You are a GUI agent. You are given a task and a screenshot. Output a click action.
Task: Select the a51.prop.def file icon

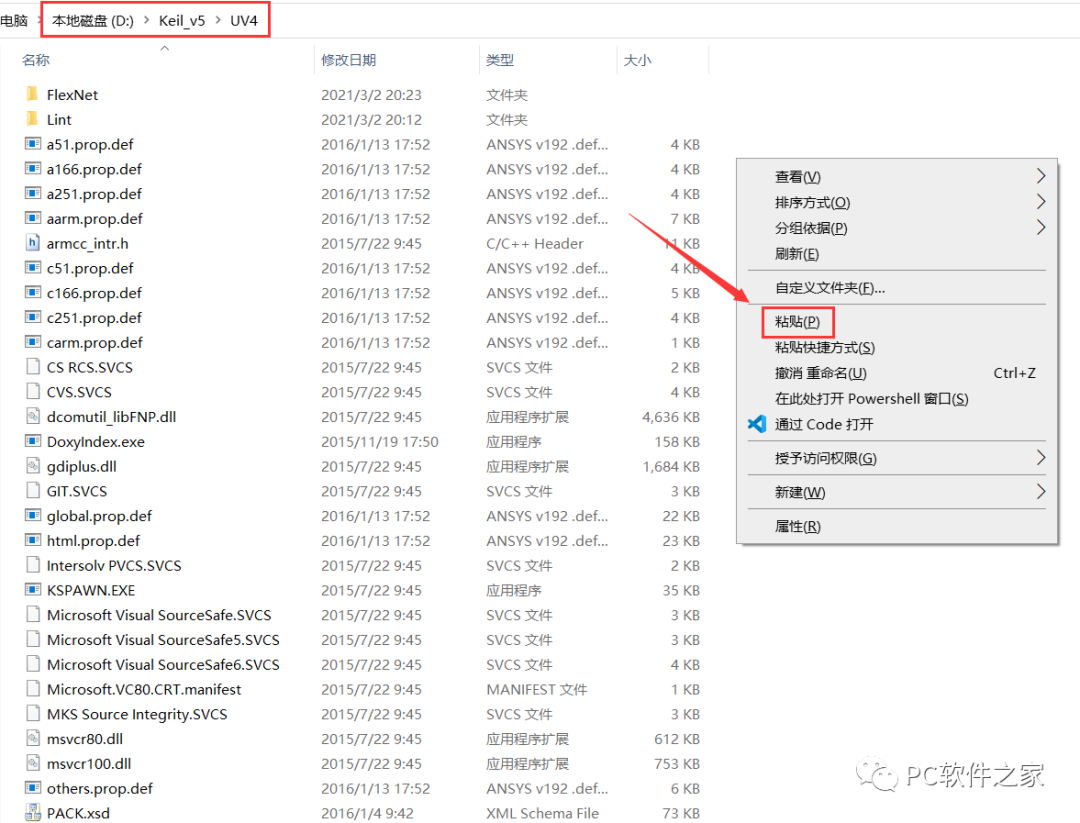tap(32, 144)
